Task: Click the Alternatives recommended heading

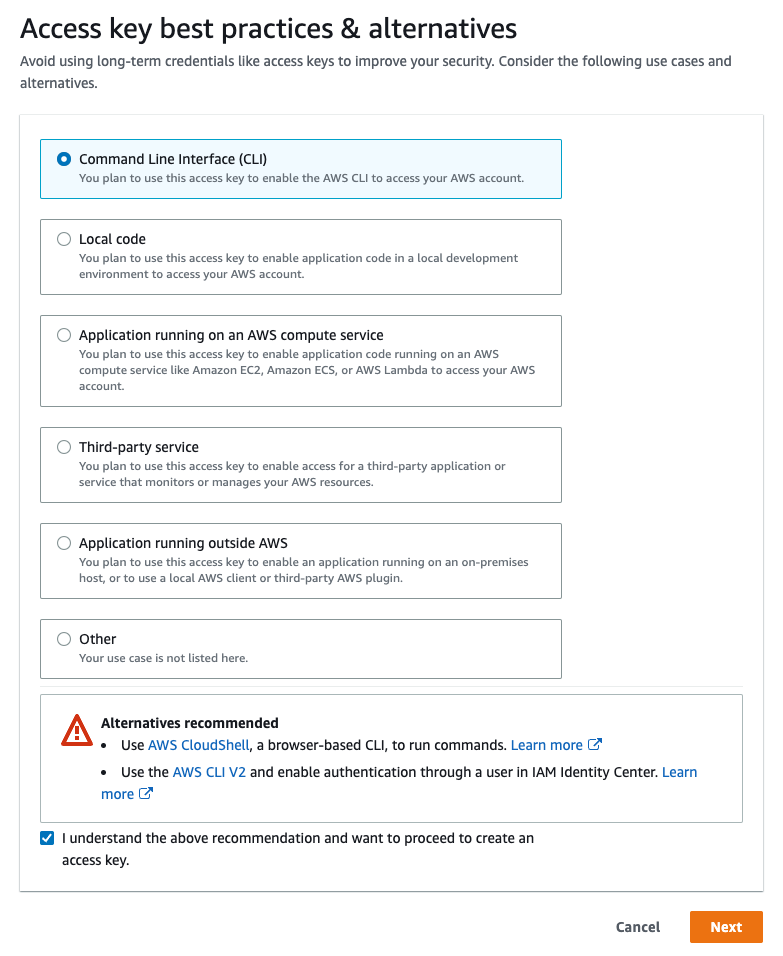Action: (190, 723)
